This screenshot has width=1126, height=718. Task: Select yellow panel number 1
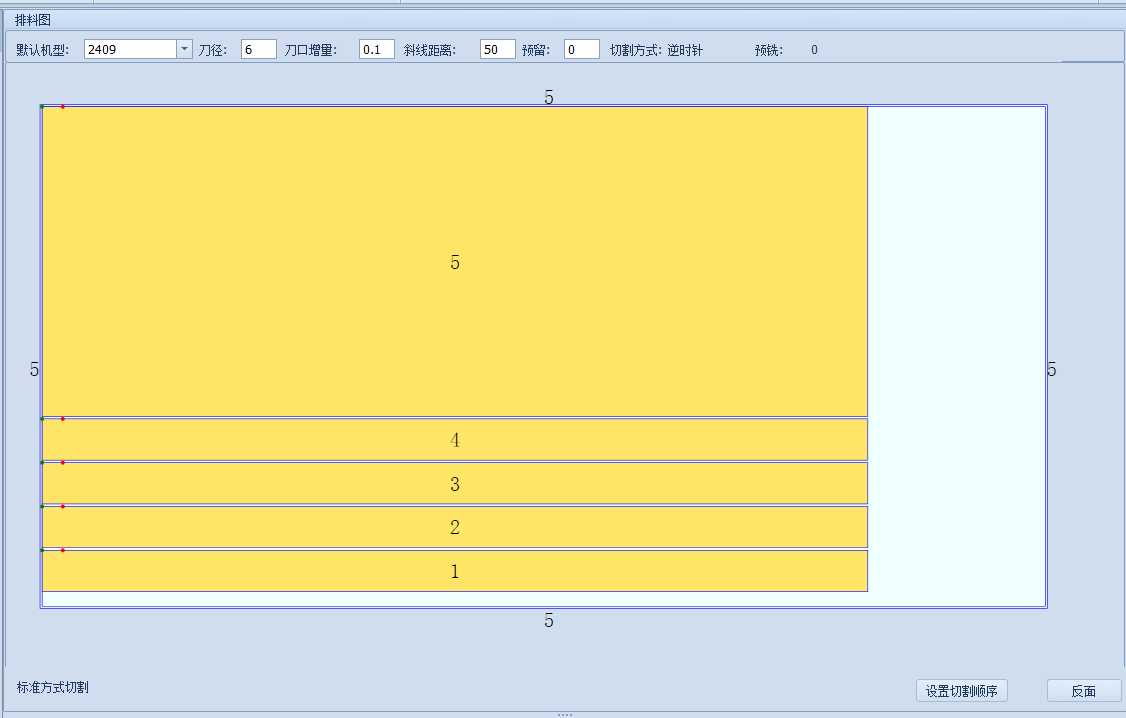[455, 571]
